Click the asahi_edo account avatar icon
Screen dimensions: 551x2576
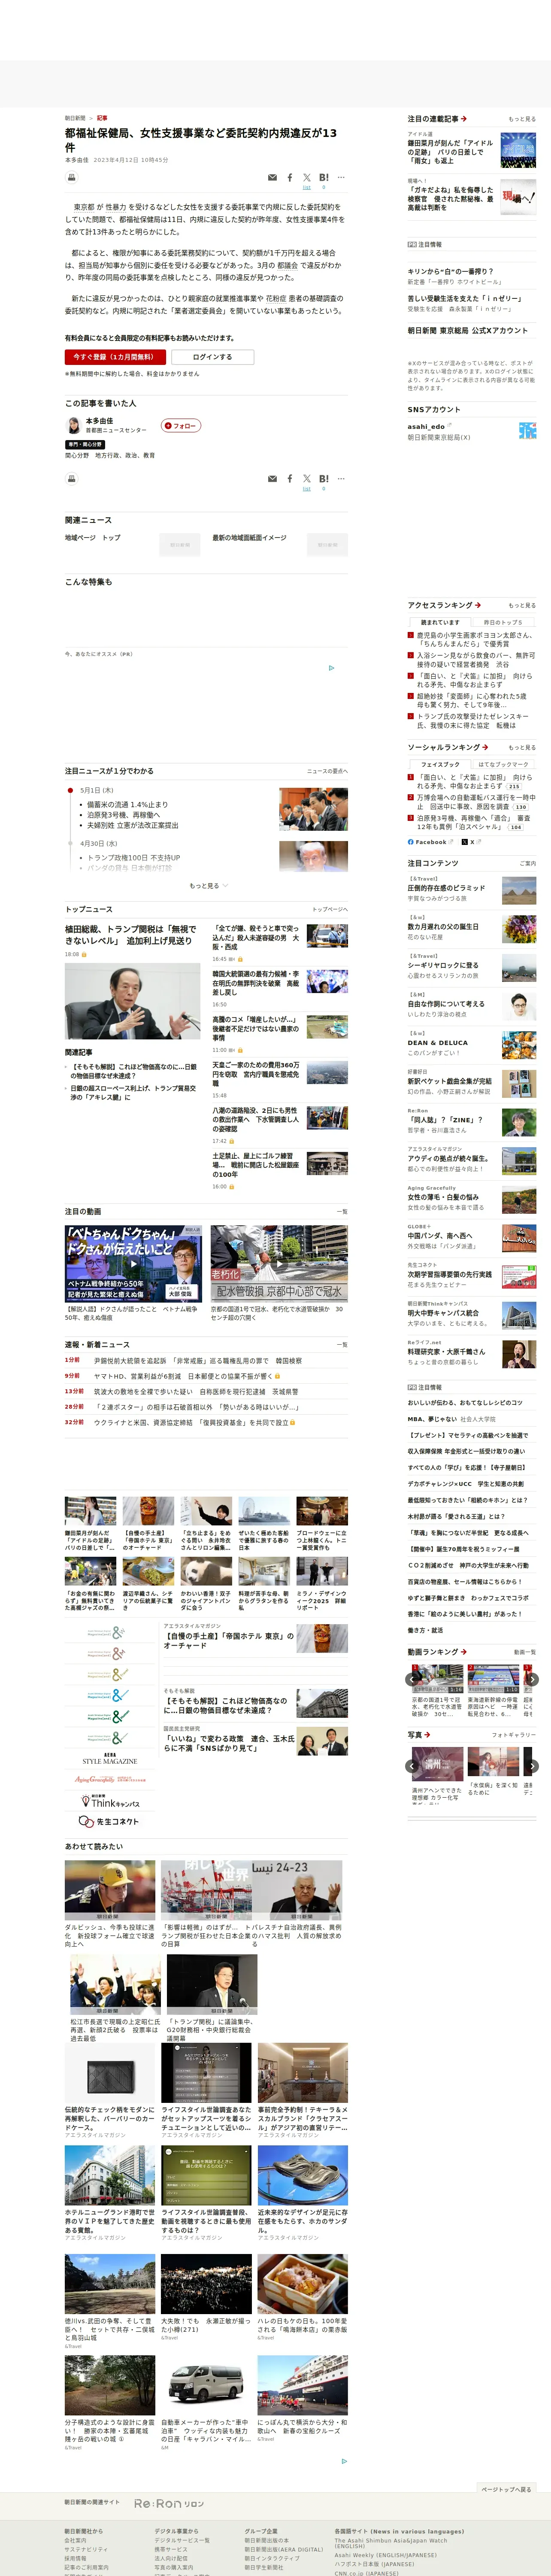point(527,430)
